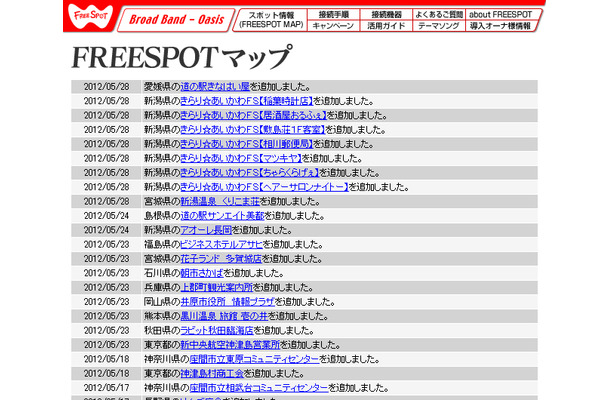Follow the ラビット秋田臨海店 link

click(x=217, y=331)
